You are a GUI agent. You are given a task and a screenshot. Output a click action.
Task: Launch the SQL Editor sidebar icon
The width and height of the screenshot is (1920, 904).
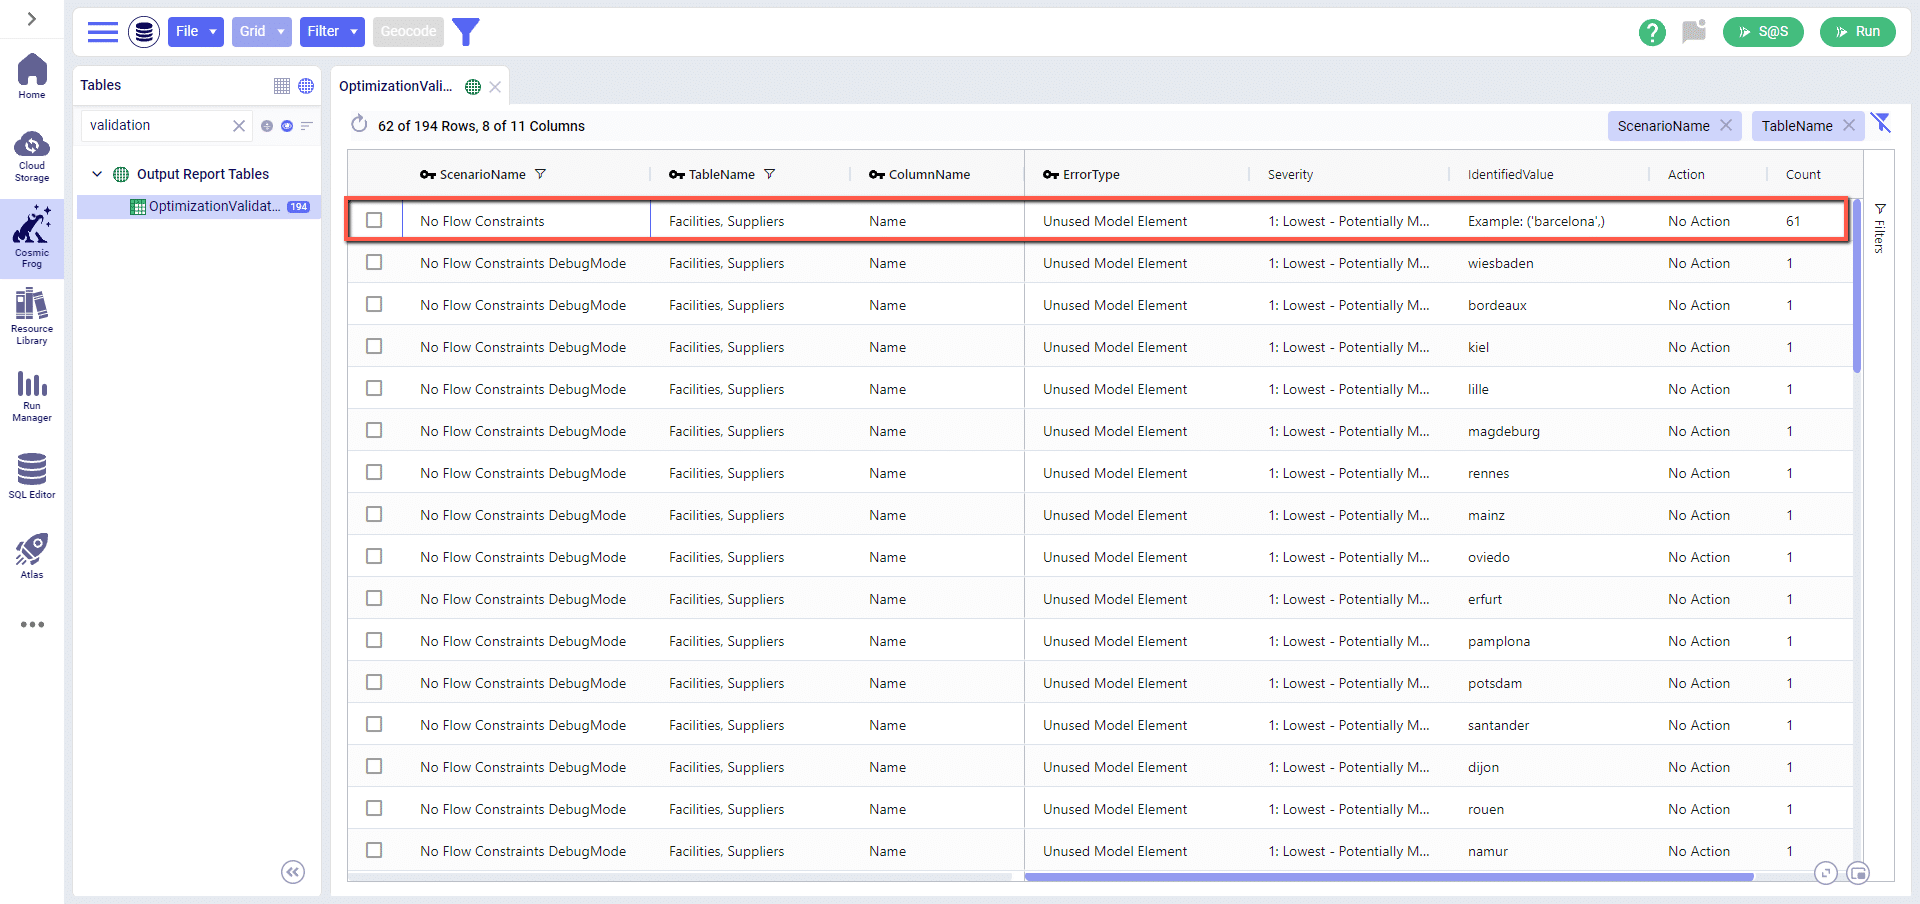[x=32, y=475]
